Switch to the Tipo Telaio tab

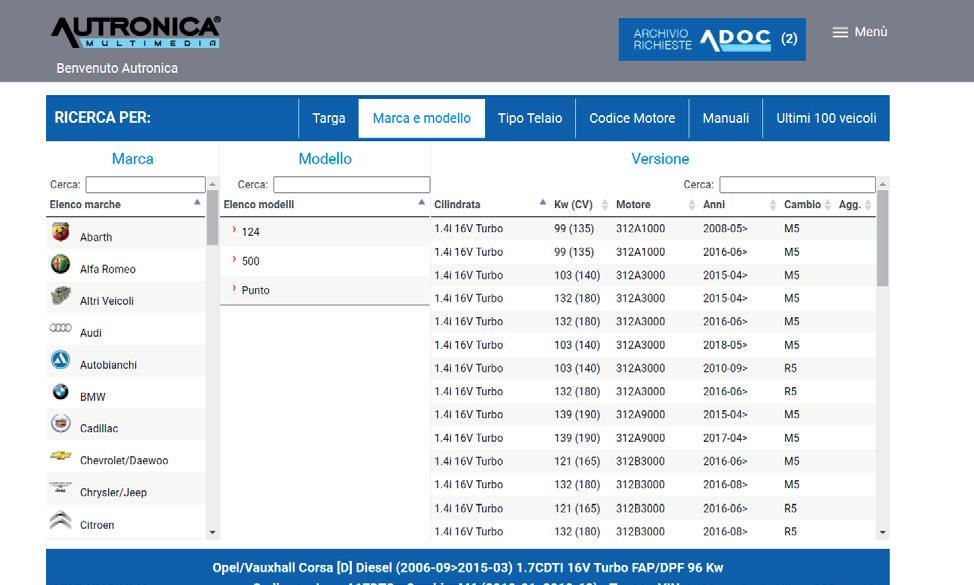(530, 118)
